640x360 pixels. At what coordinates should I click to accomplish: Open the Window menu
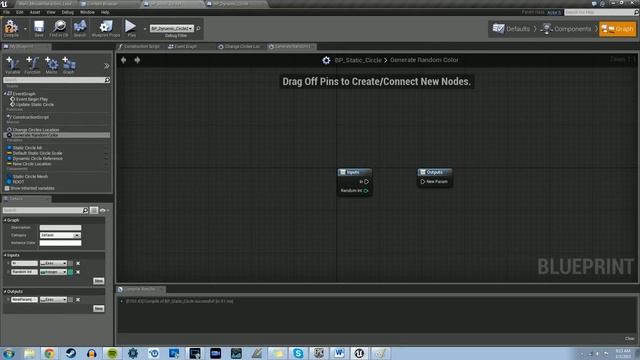87,12
